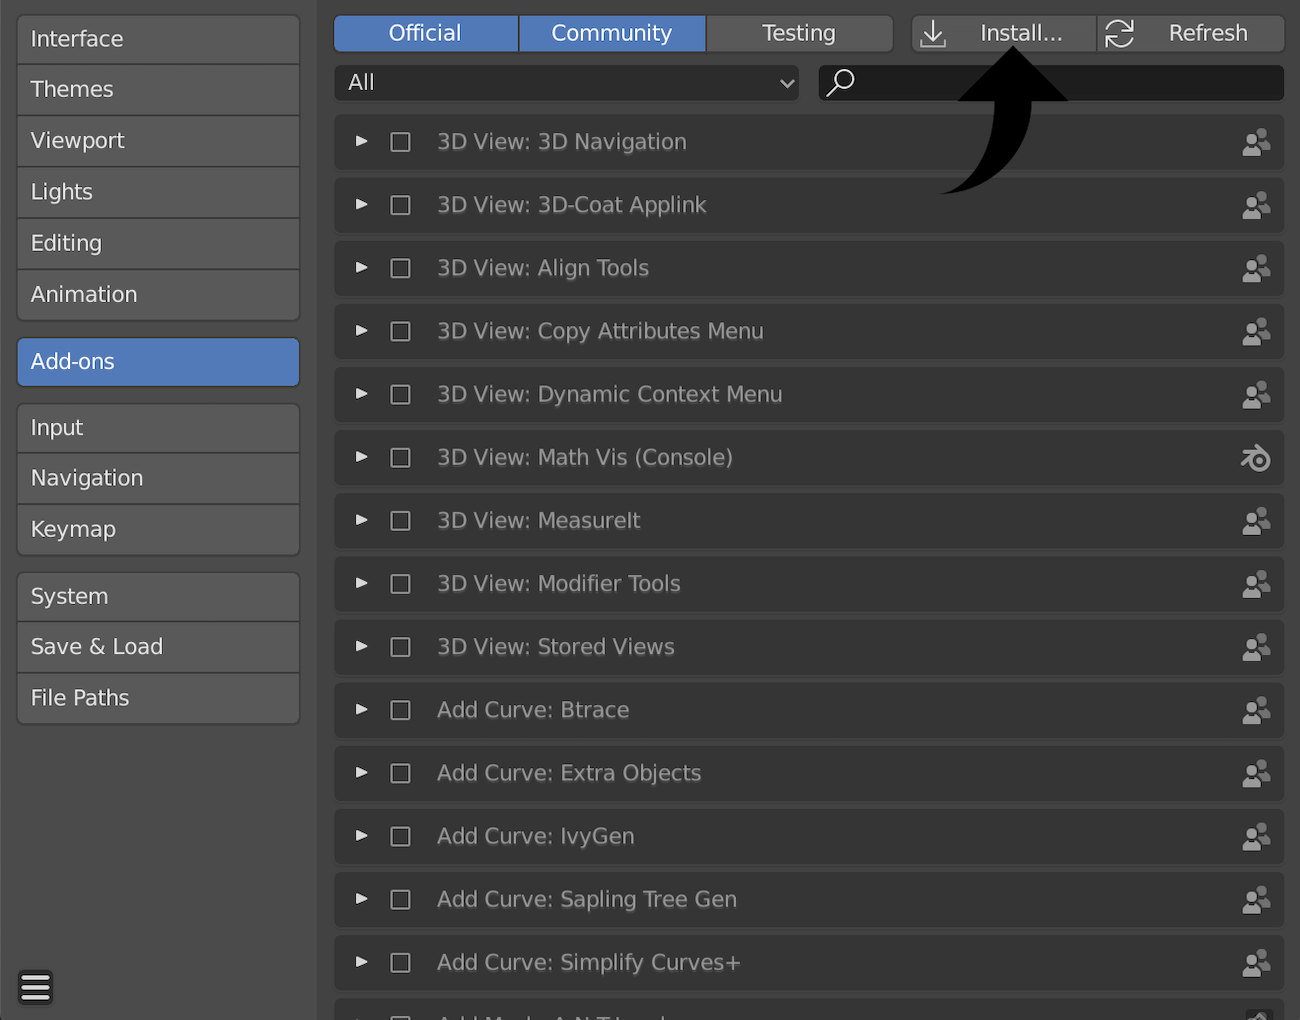Click Blender logo icon on Math Vis row
The width and height of the screenshot is (1300, 1020).
[1255, 458]
